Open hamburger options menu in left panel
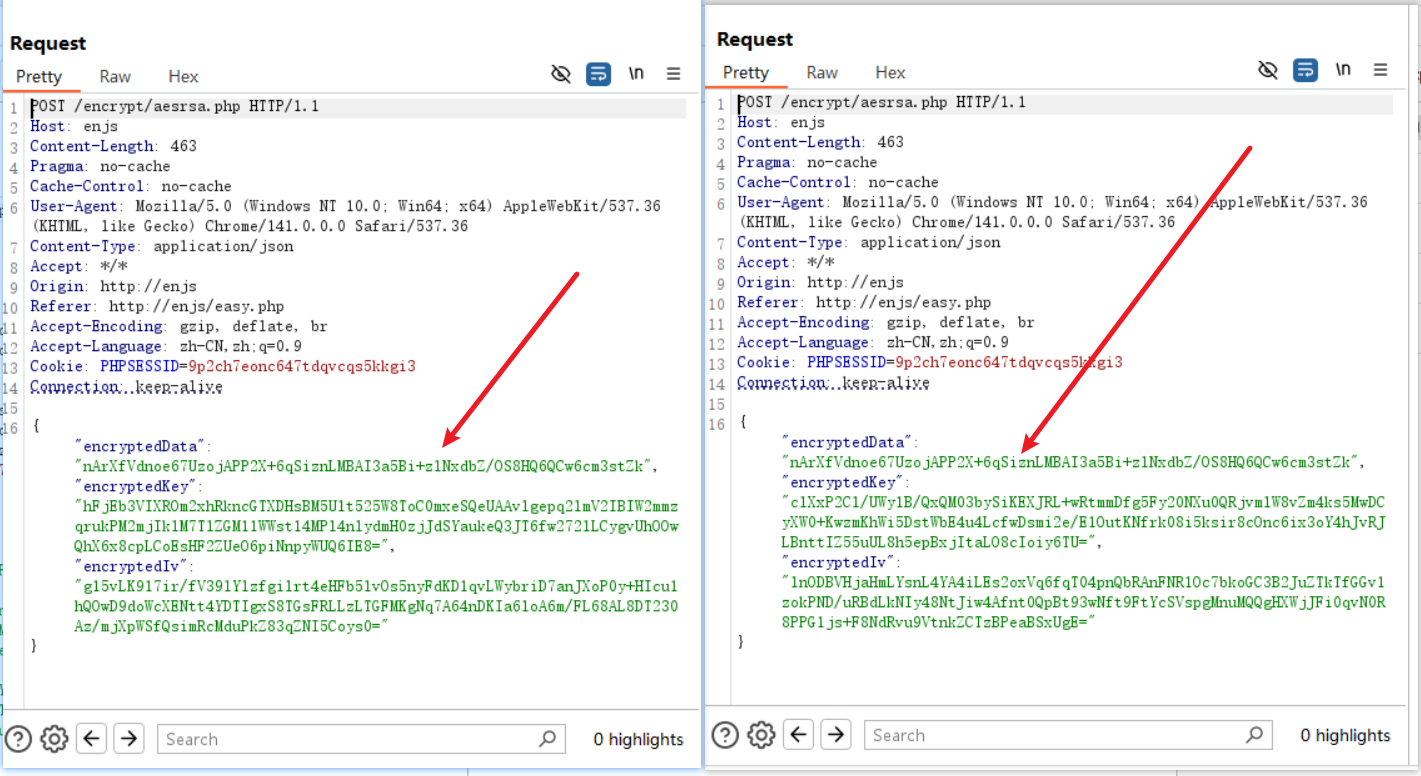 pos(674,74)
